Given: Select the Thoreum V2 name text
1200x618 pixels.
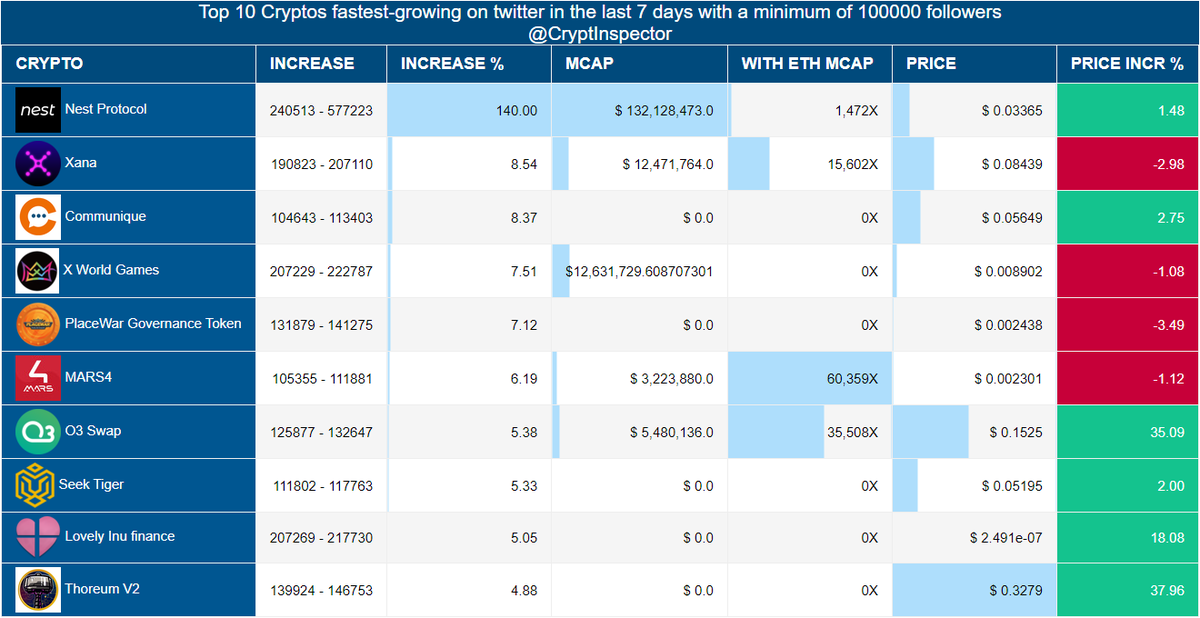Looking at the screenshot, I should [x=102, y=588].
